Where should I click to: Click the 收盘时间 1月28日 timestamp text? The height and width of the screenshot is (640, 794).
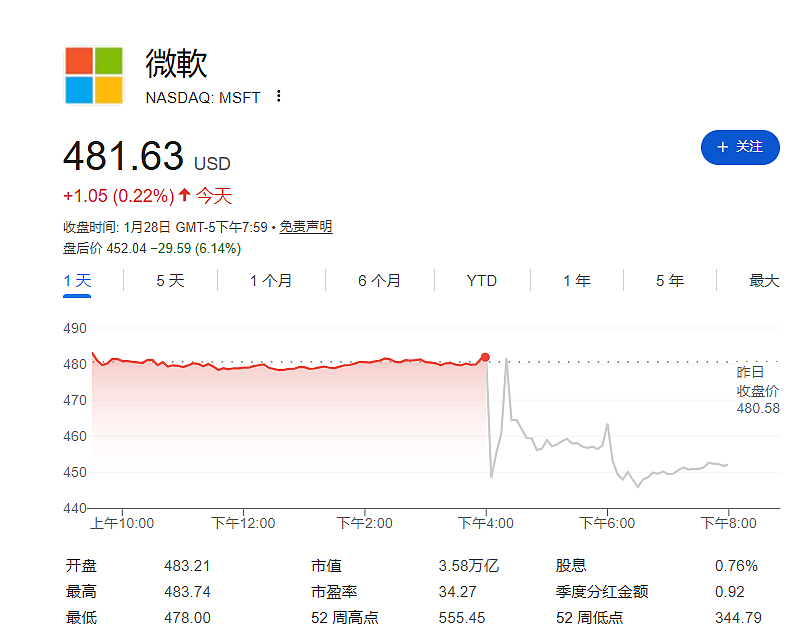[x=165, y=227]
